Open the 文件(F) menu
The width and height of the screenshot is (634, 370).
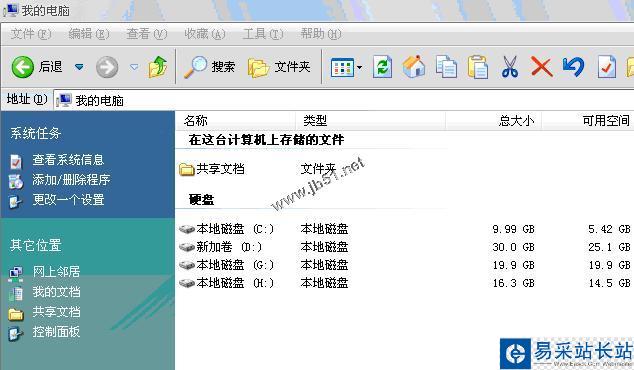[31, 34]
